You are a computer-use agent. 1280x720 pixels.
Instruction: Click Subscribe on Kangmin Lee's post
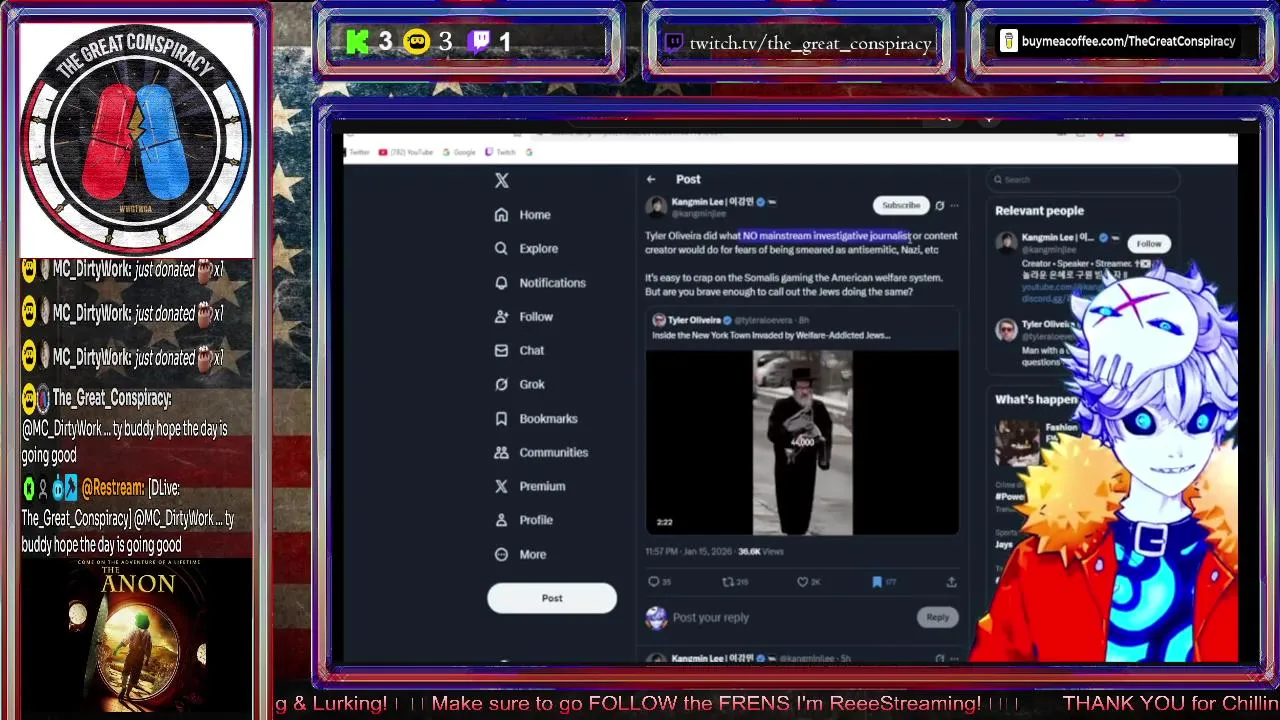tap(901, 205)
